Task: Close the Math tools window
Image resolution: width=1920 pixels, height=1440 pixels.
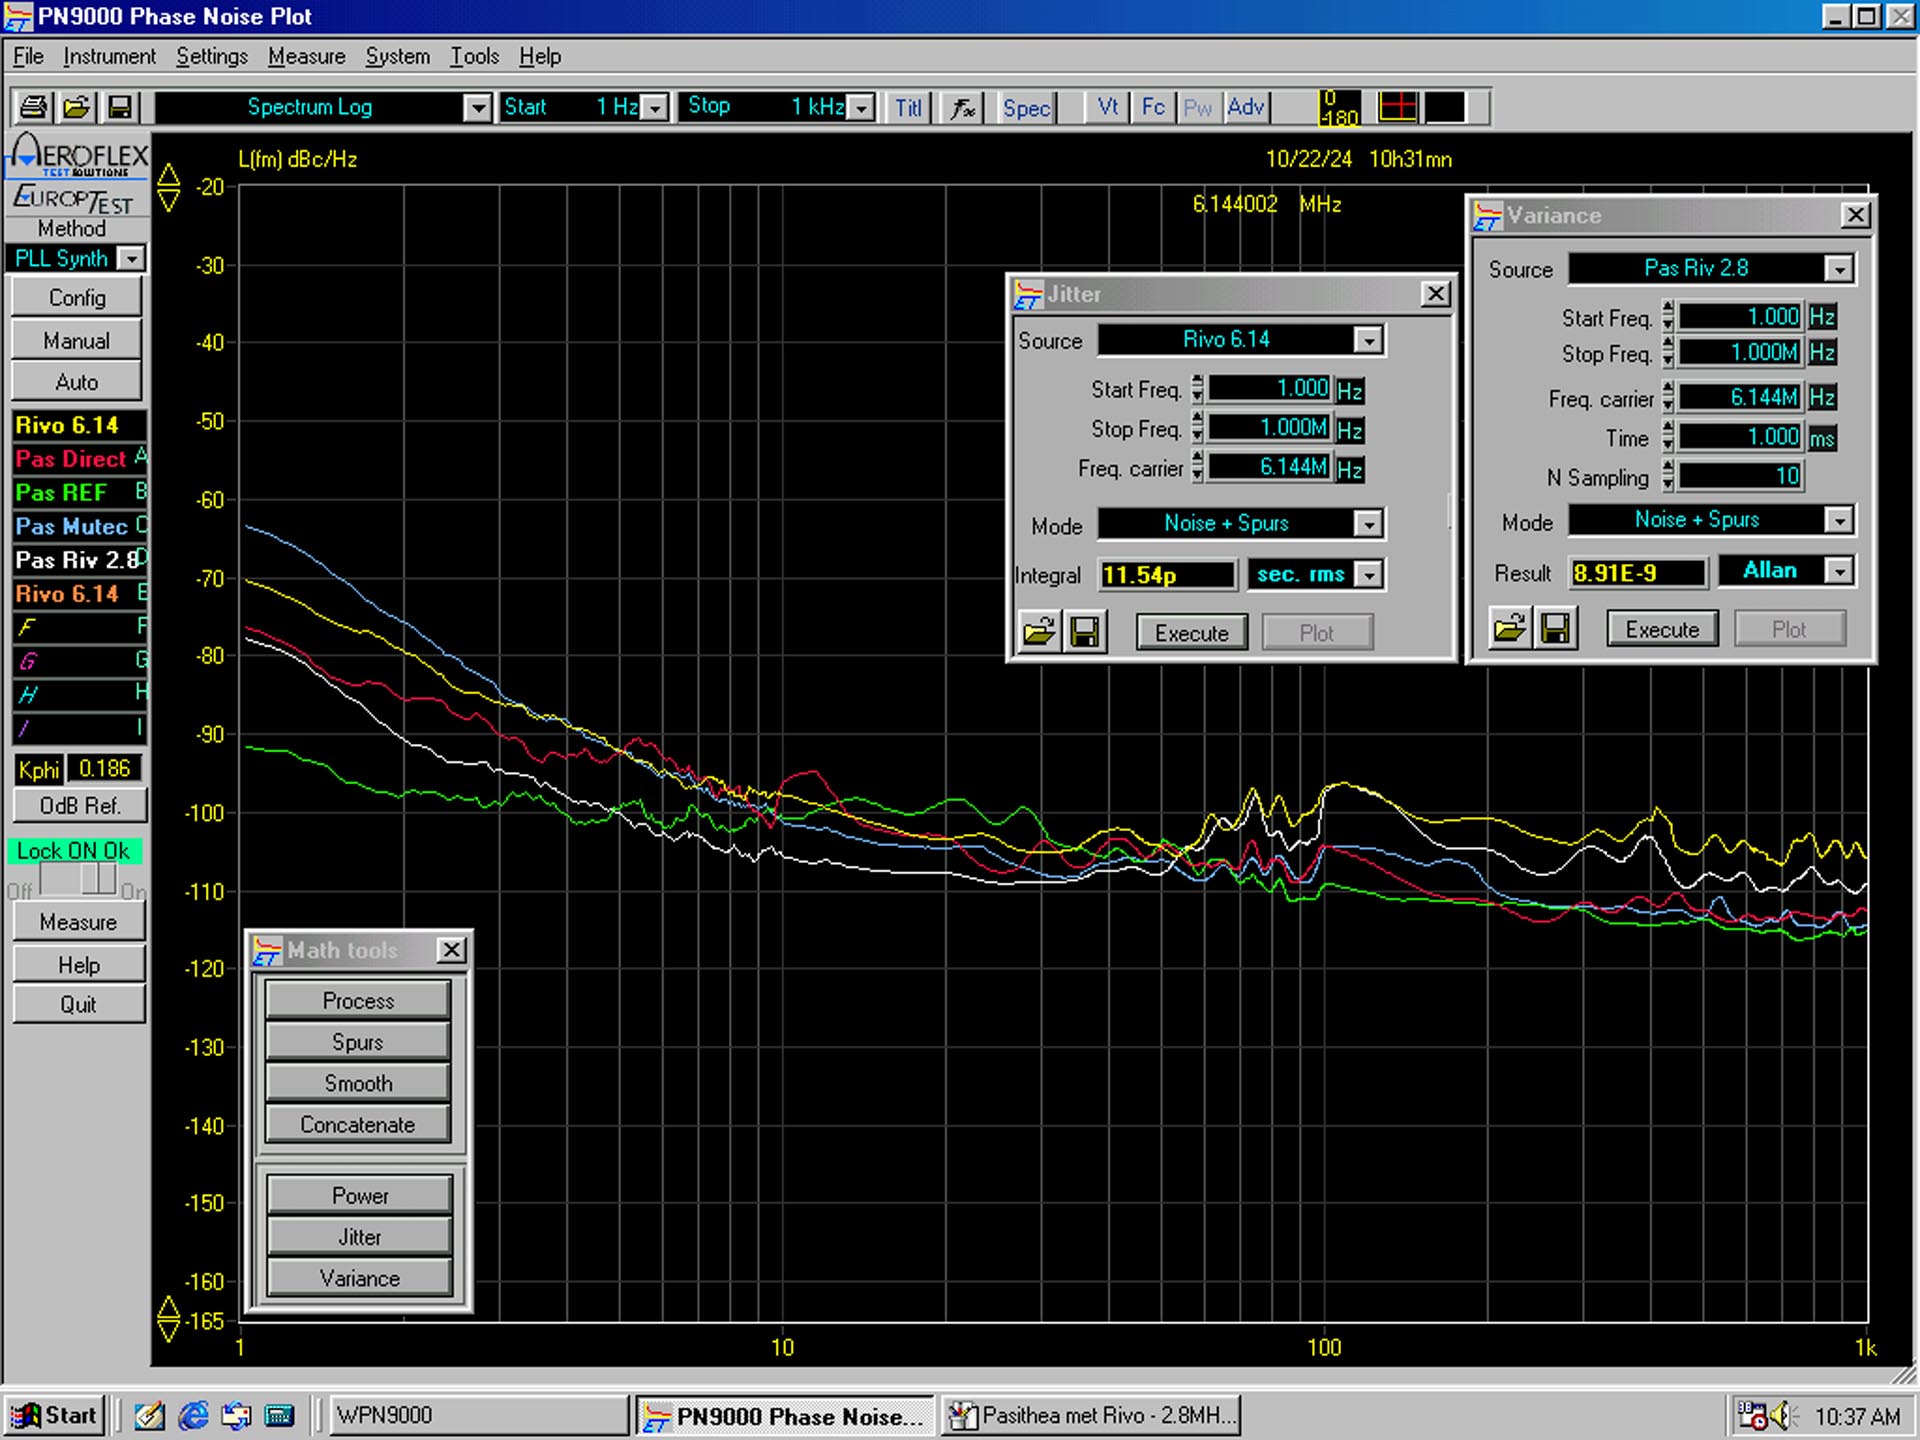Action: [x=452, y=949]
